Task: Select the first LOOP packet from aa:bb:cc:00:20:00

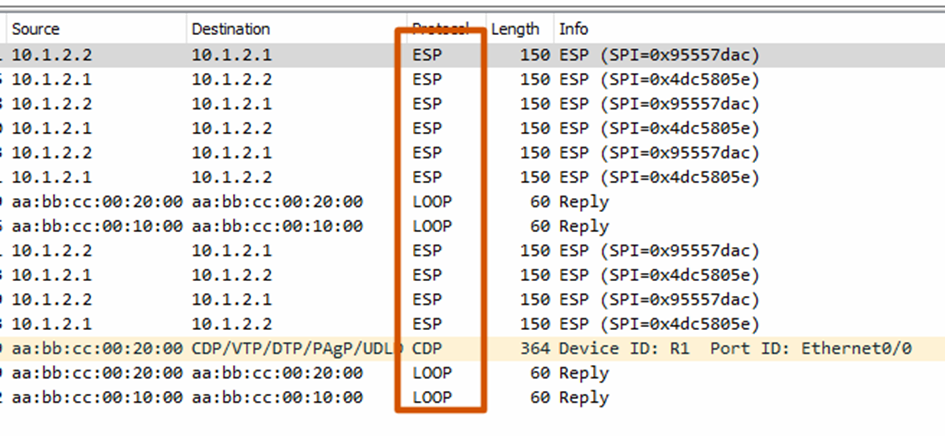Action: pyautogui.click(x=300, y=202)
